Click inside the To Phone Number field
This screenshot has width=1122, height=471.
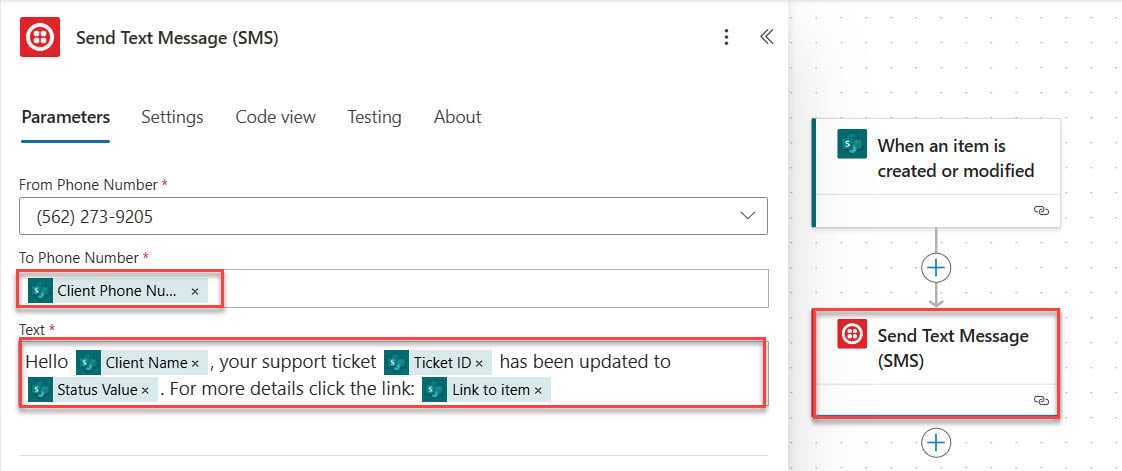point(394,289)
